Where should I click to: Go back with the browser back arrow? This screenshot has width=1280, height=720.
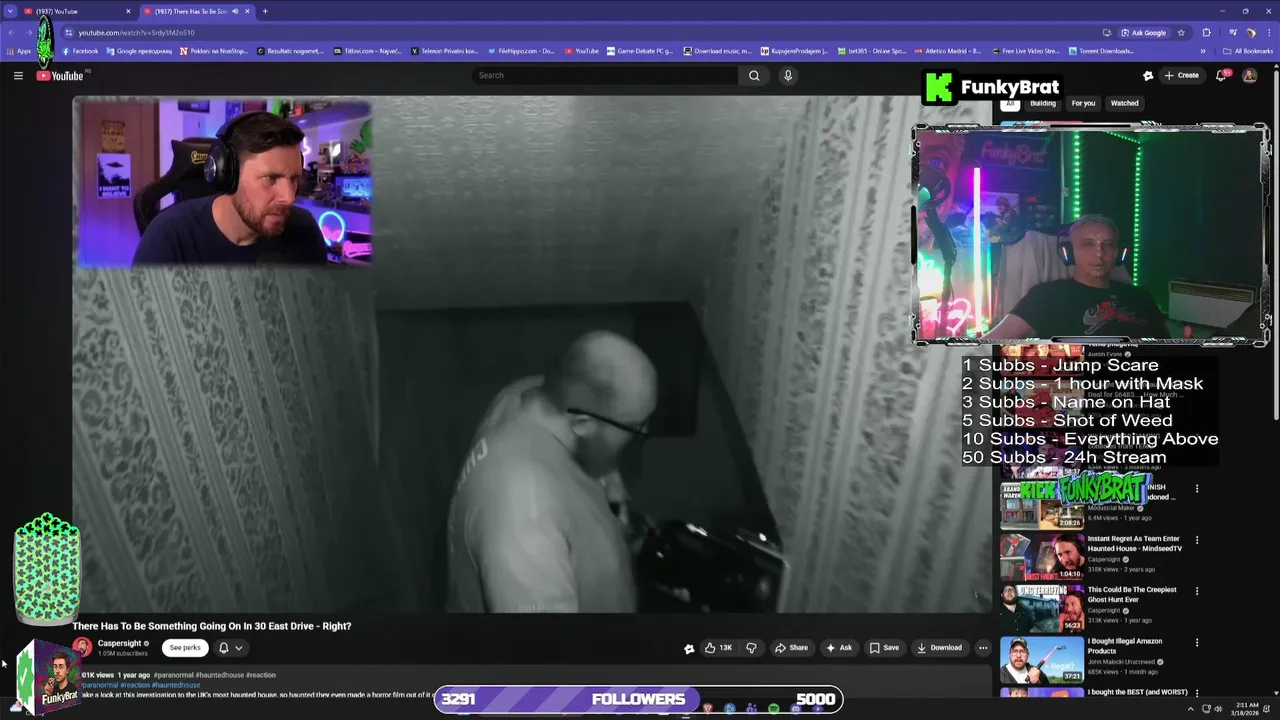pyautogui.click(x=11, y=32)
